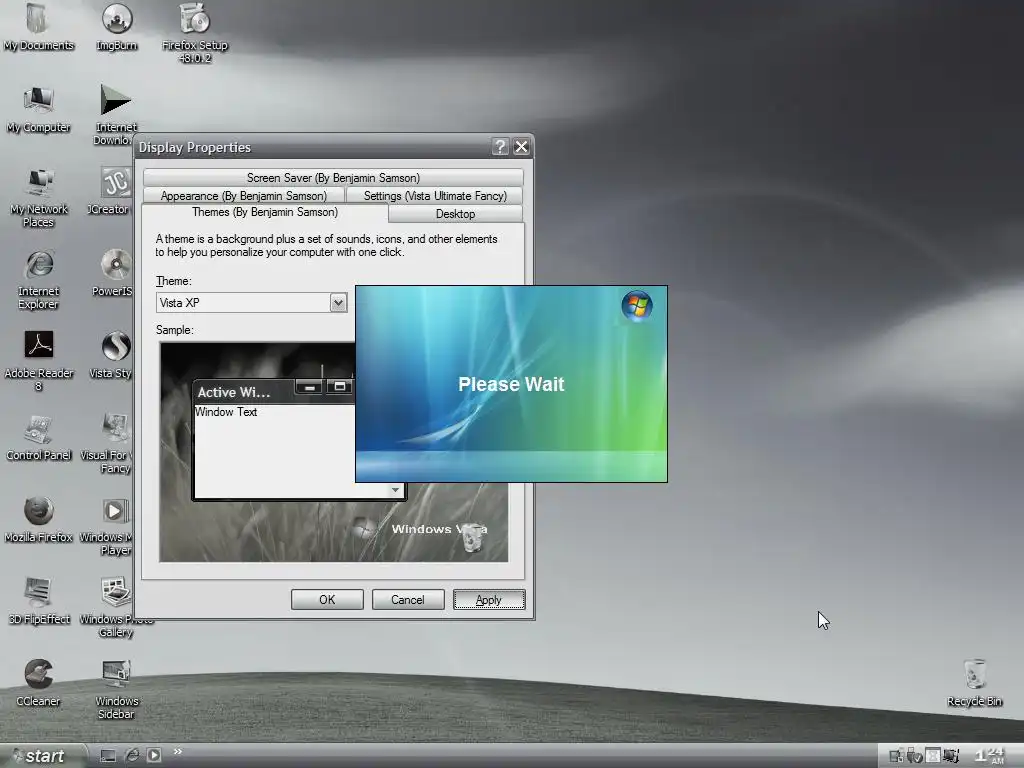This screenshot has width=1024, height=768.
Task: Click Cancel in Display Properties
Action: click(408, 600)
